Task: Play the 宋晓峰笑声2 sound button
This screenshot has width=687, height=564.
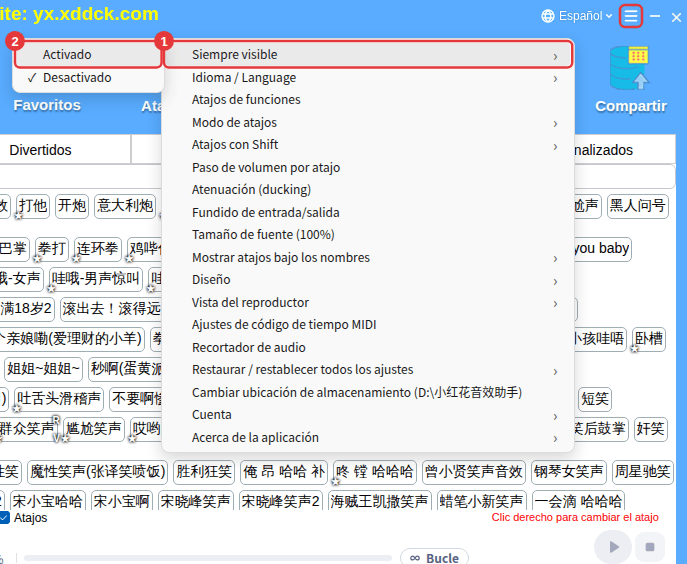Action: click(281, 501)
